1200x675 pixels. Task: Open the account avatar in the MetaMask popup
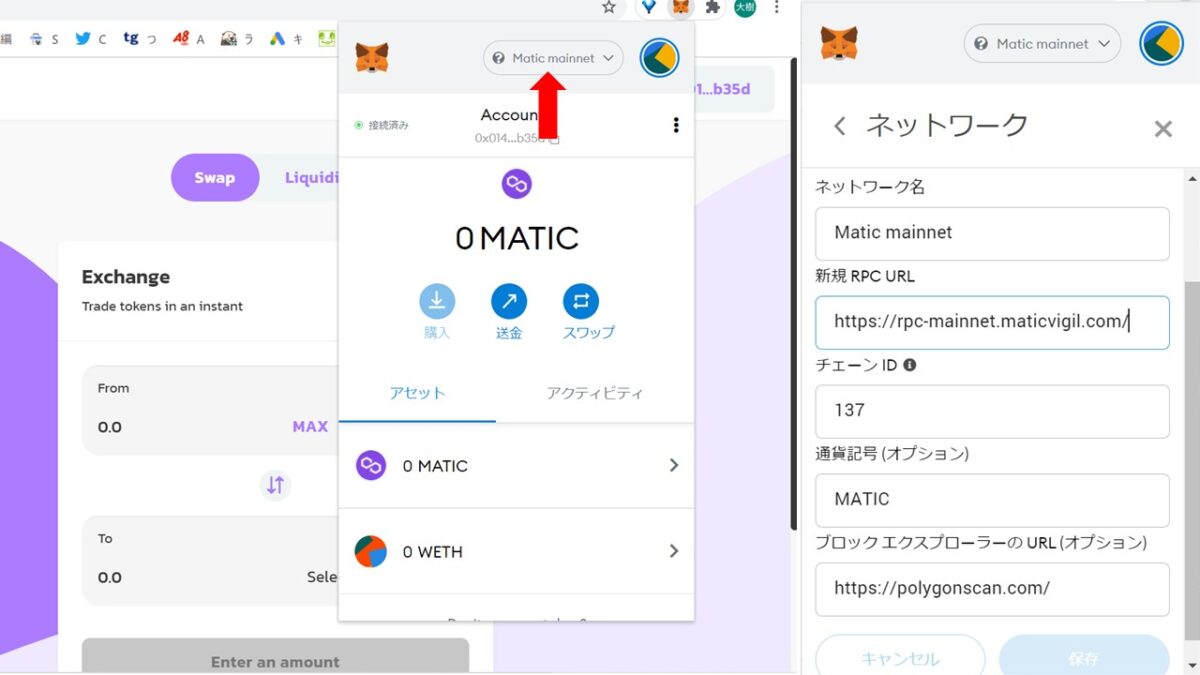[x=659, y=58]
